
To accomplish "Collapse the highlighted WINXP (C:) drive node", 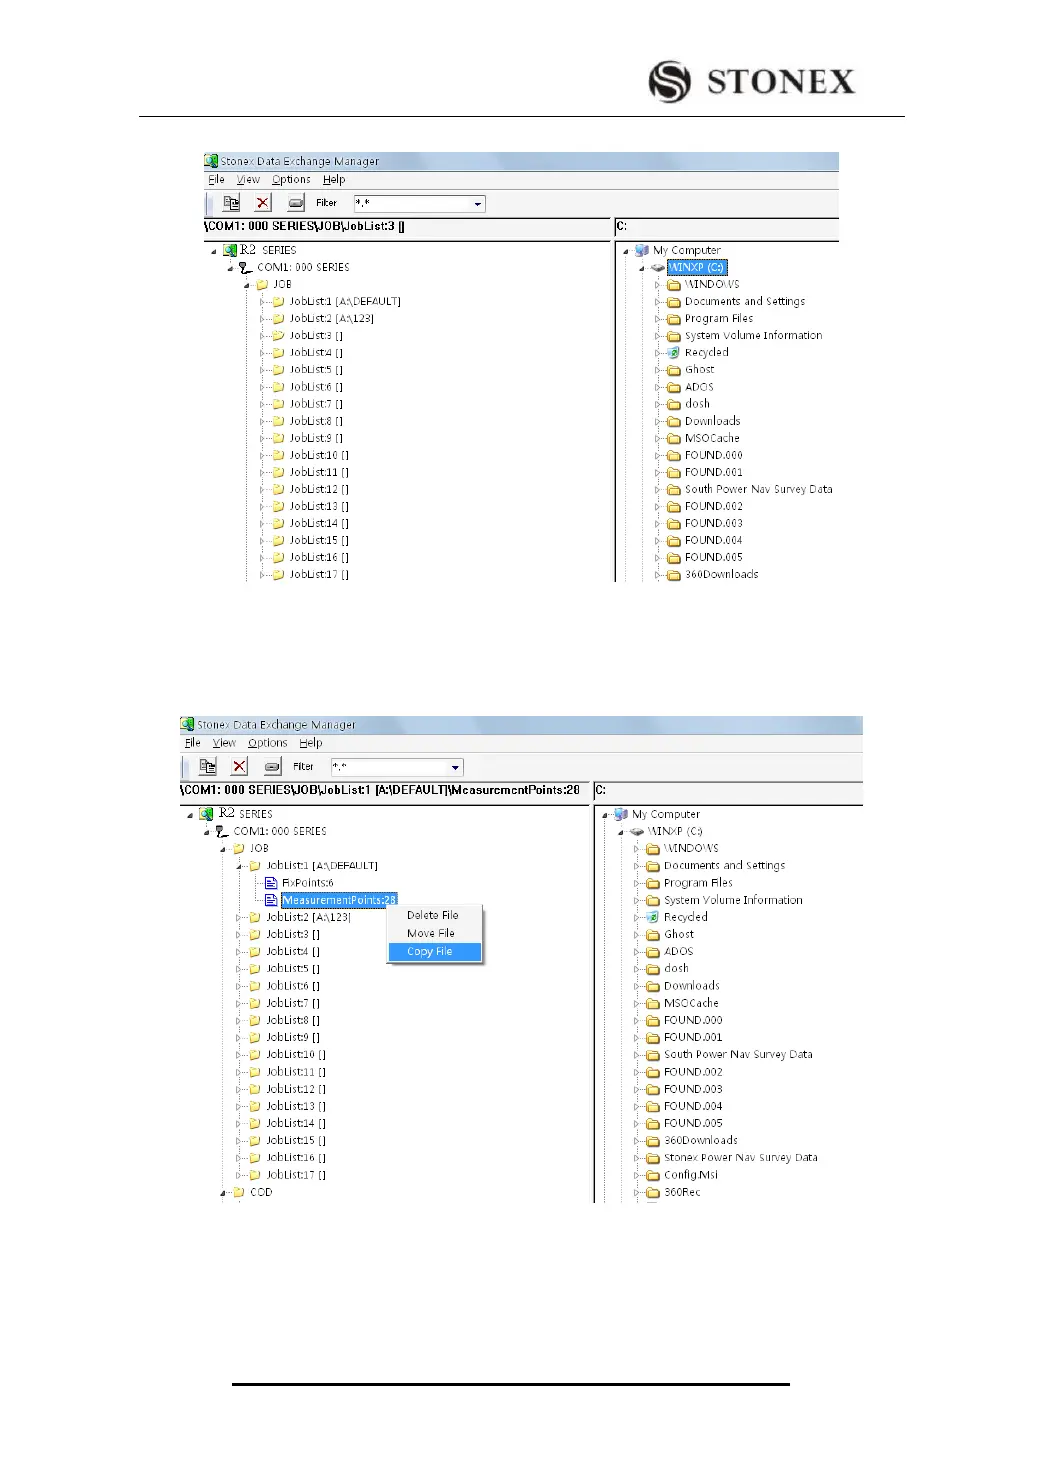I will pyautogui.click(x=642, y=268).
